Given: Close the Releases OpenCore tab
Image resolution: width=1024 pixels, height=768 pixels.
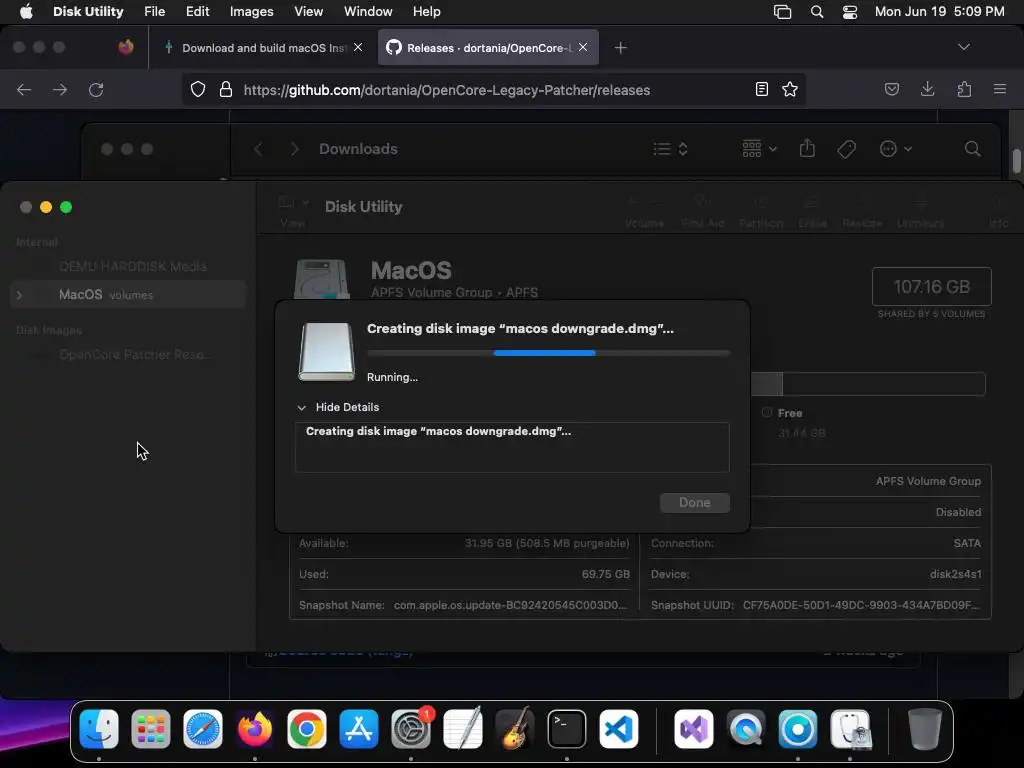Looking at the screenshot, I should 583,47.
